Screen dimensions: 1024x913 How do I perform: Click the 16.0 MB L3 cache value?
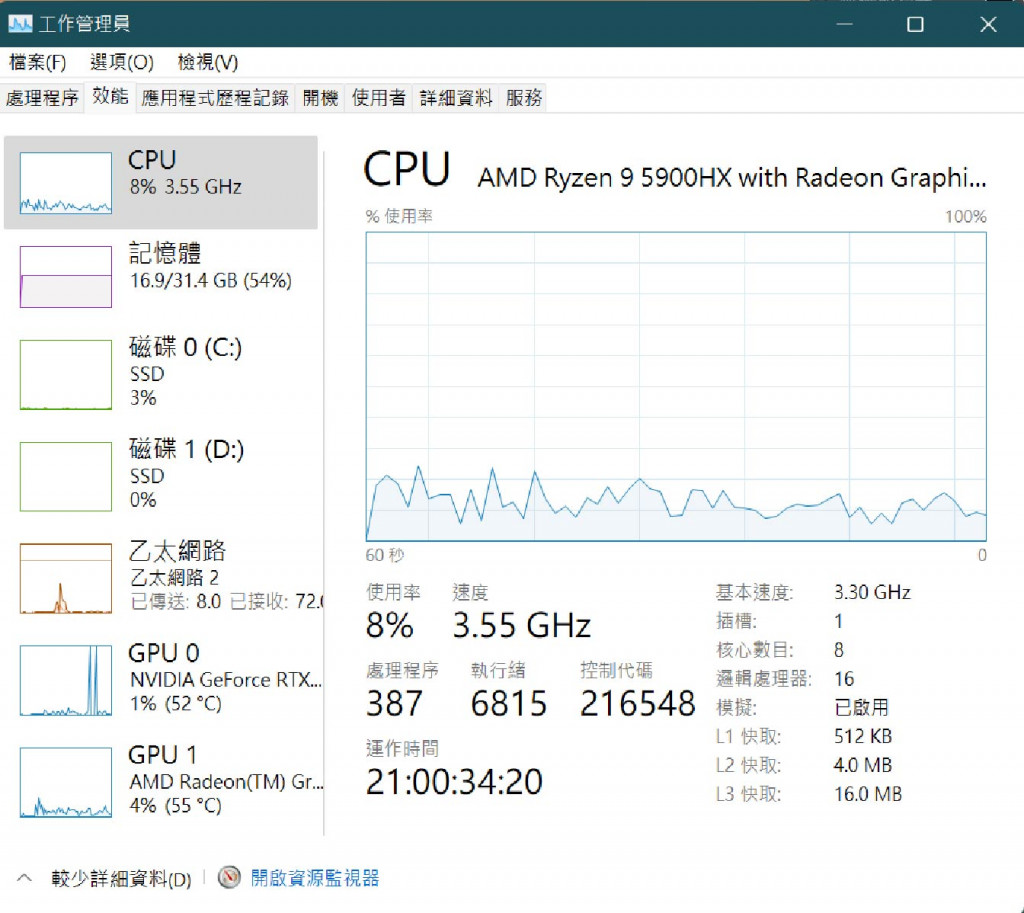click(868, 793)
